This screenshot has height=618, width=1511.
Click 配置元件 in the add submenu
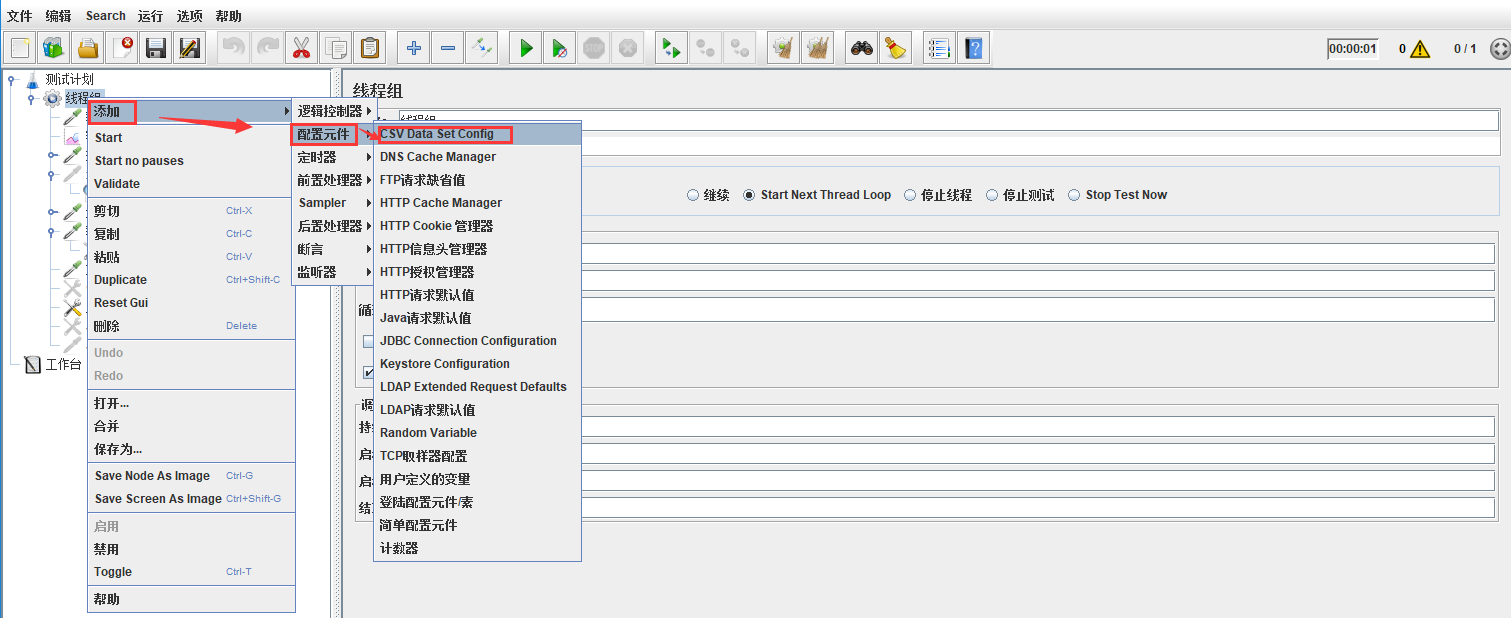click(x=332, y=134)
